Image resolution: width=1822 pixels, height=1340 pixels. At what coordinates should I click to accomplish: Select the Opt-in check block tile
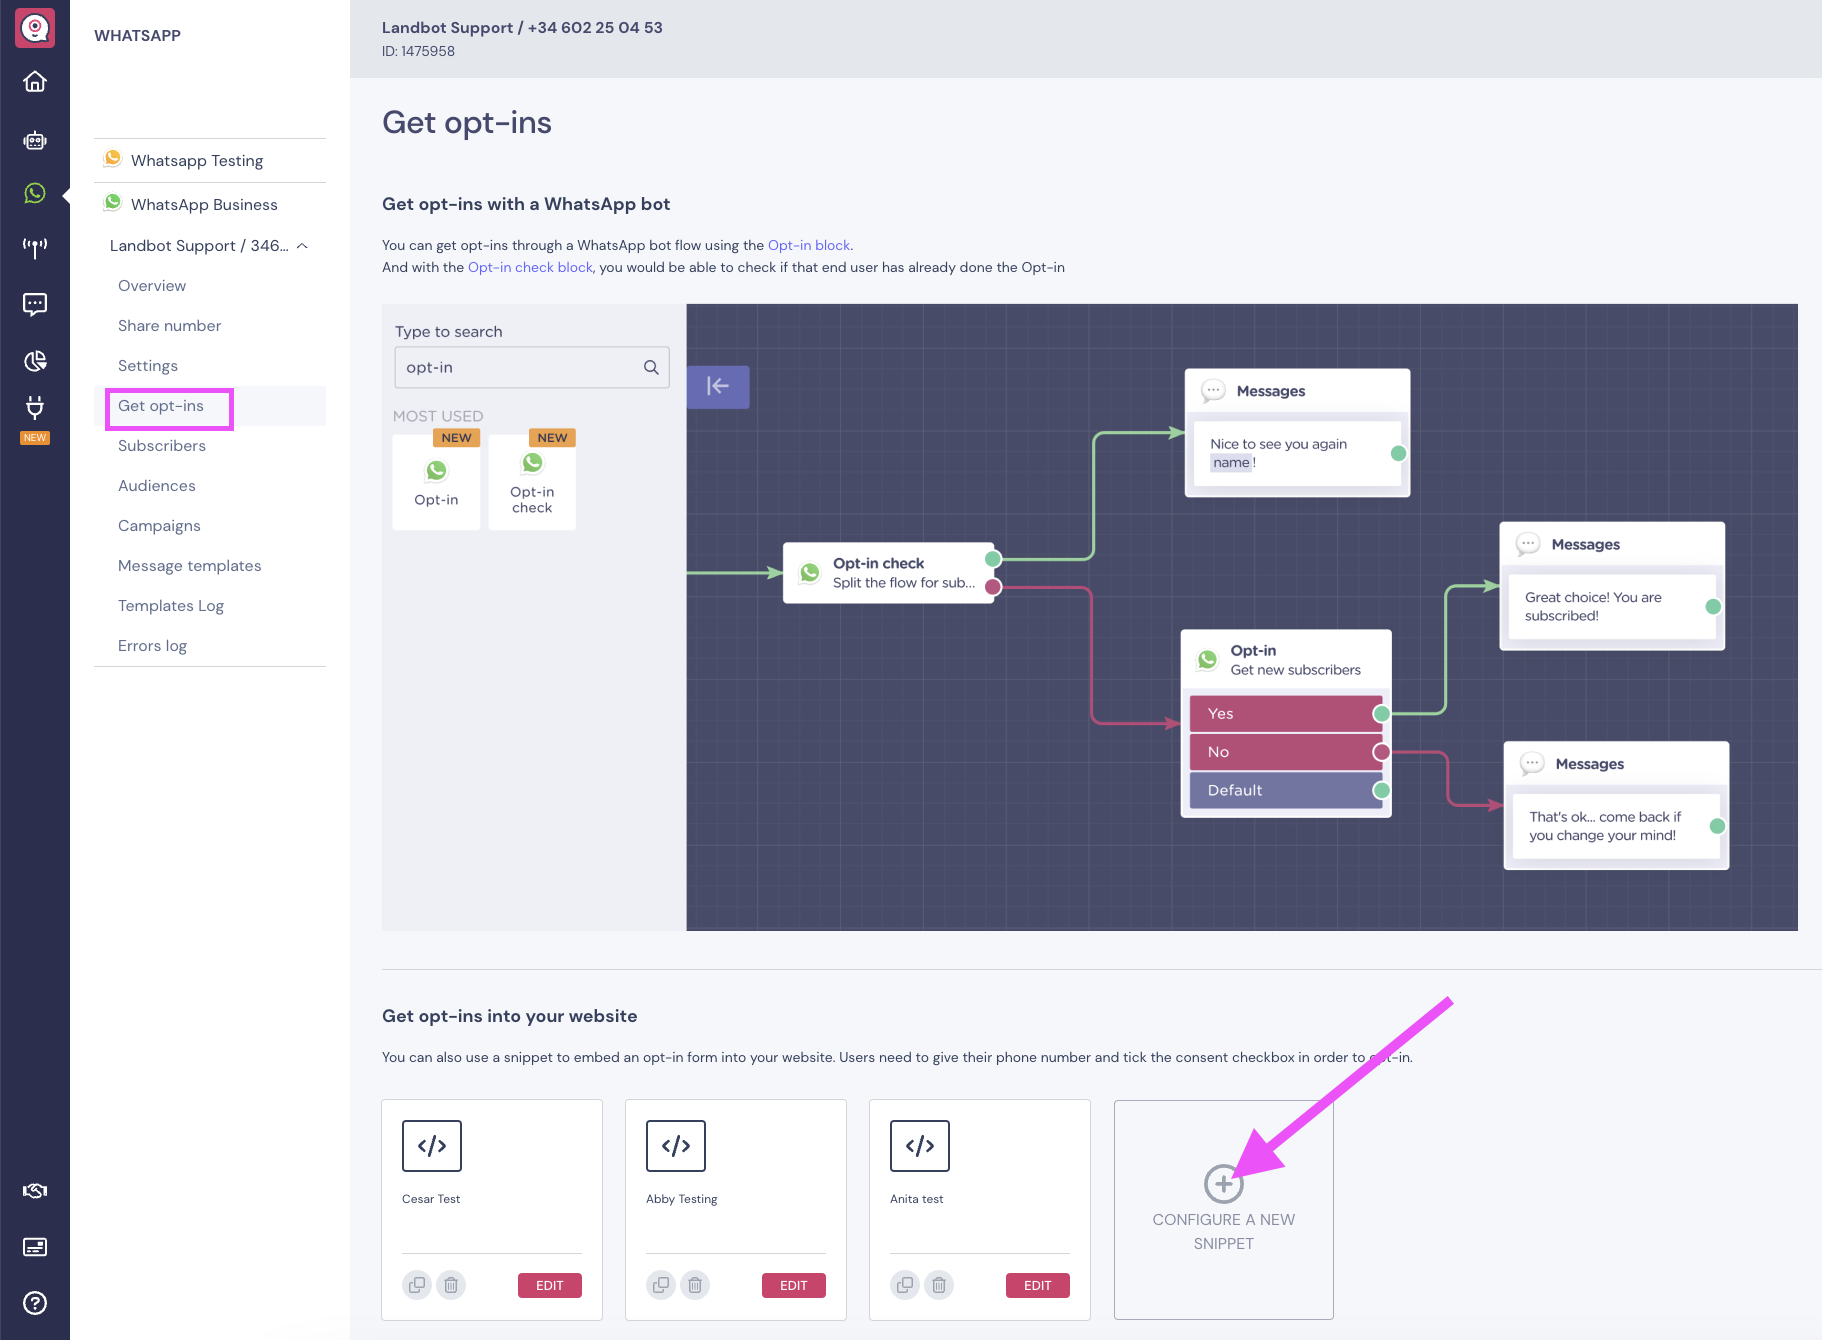tap(532, 481)
